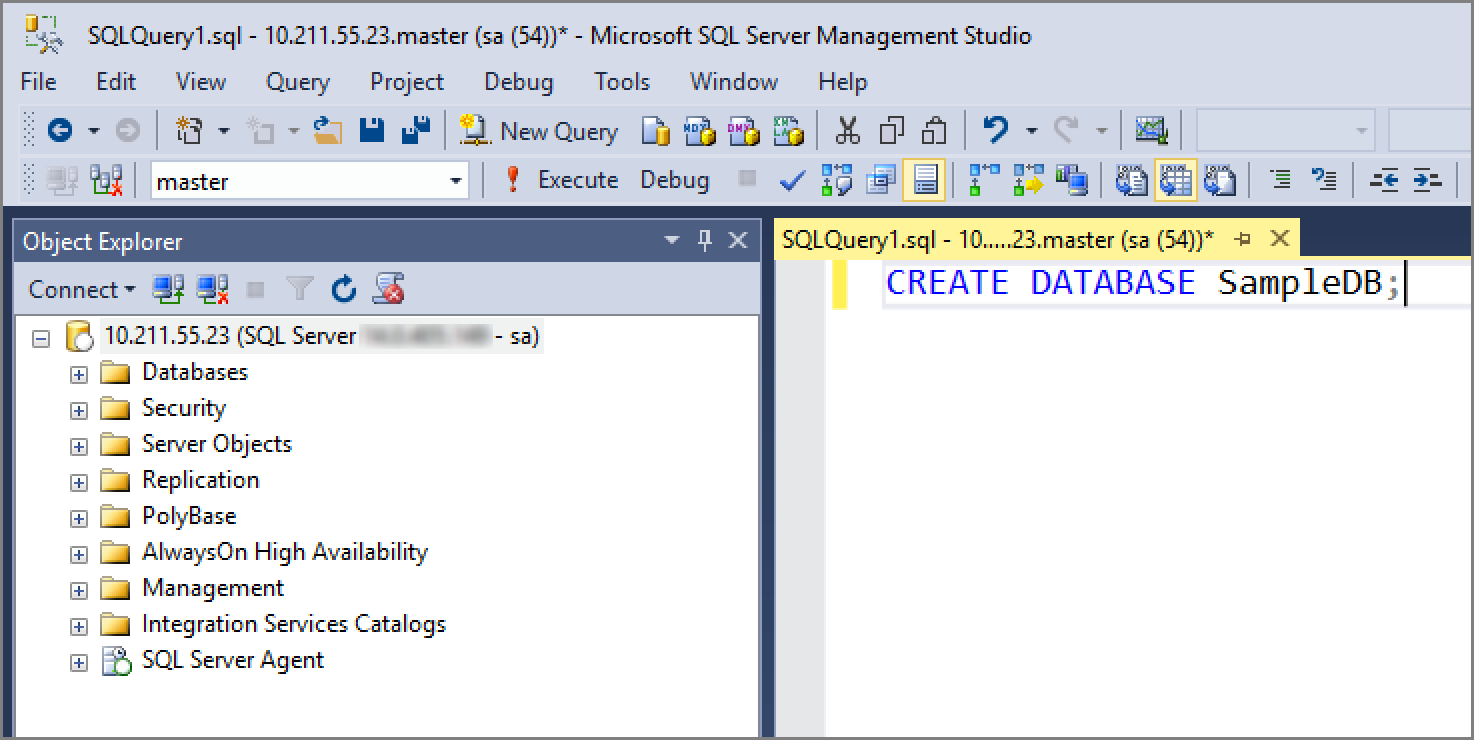Open the master database dropdown

click(x=456, y=180)
